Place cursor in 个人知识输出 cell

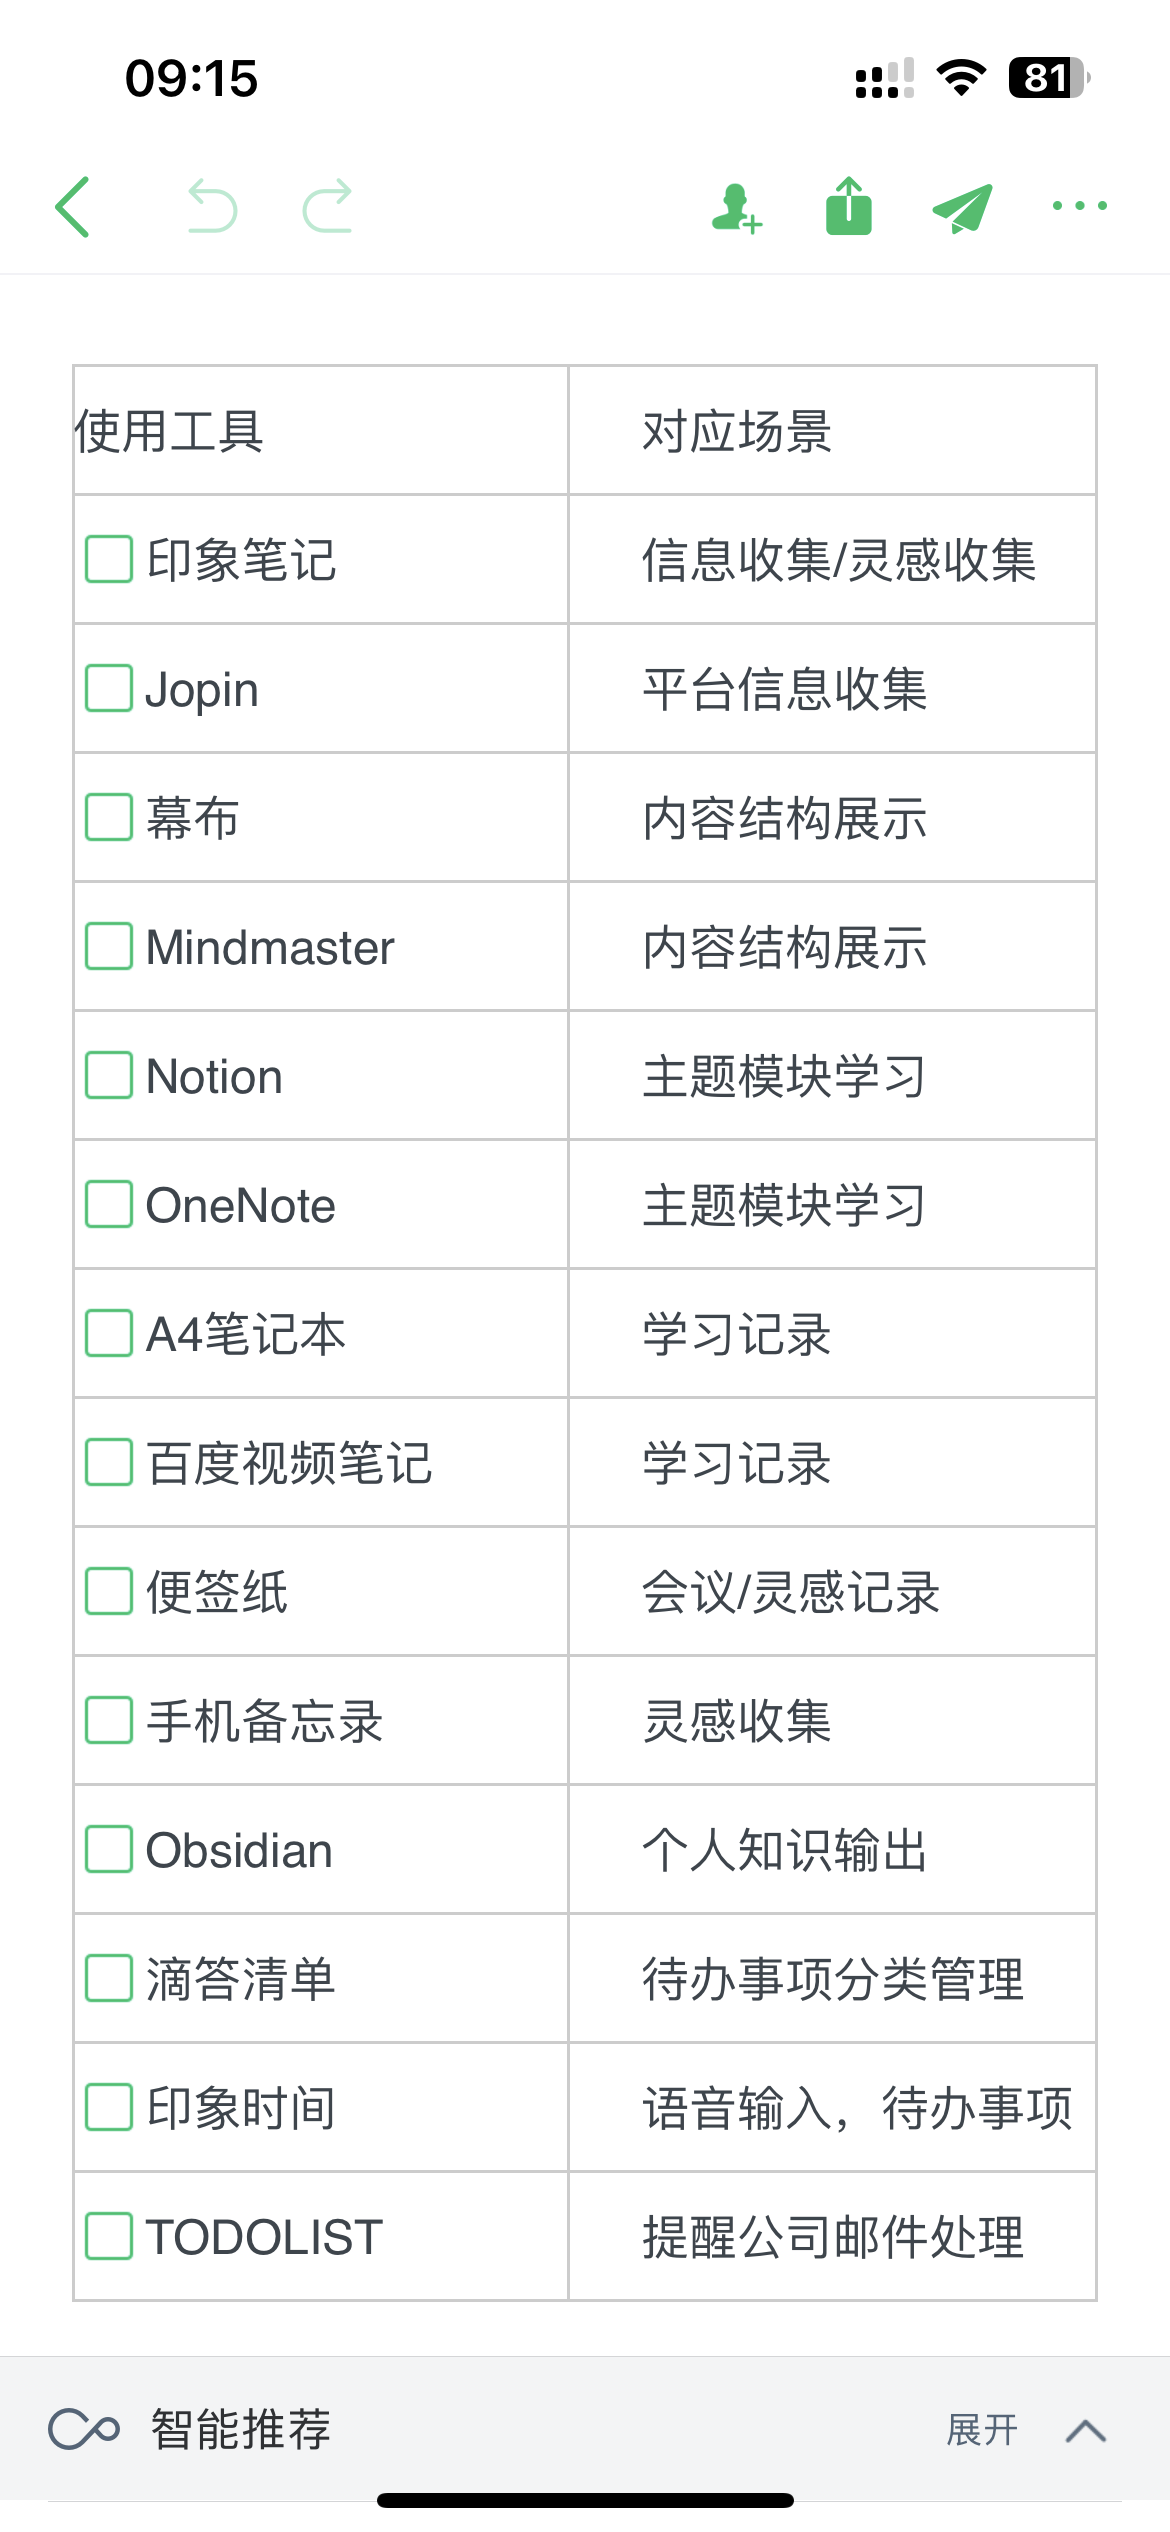[x=832, y=1849]
